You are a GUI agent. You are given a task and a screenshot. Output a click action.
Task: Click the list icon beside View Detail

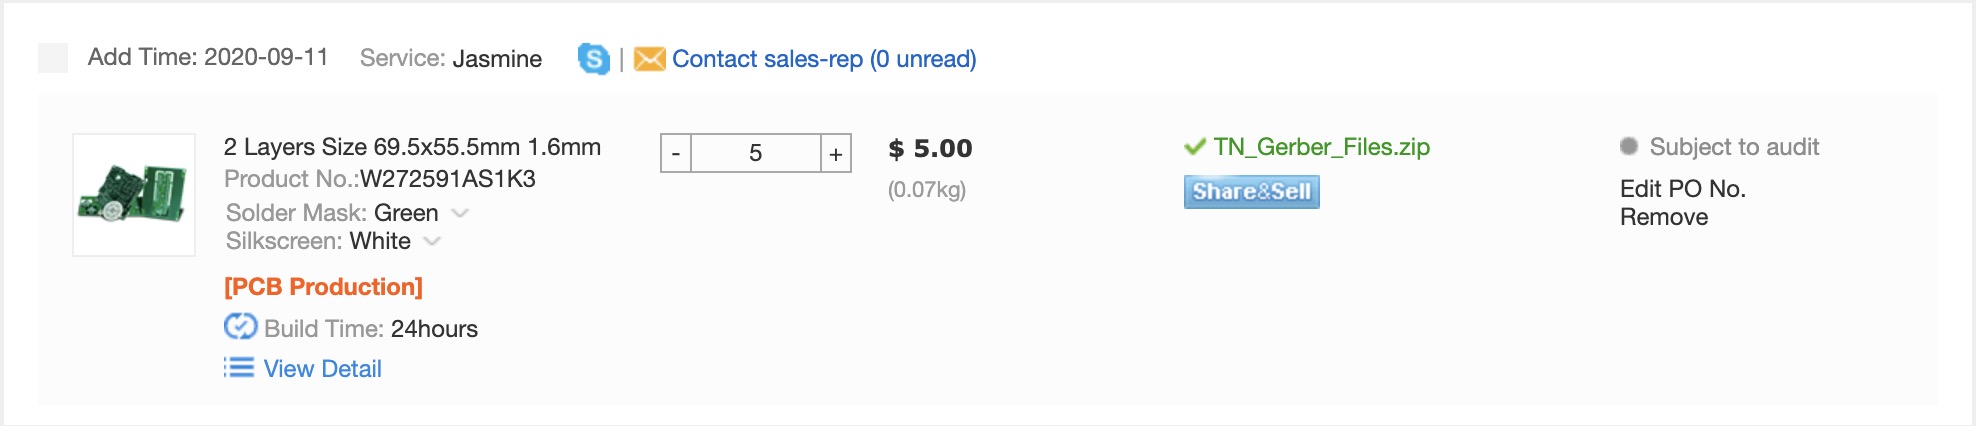click(x=239, y=368)
